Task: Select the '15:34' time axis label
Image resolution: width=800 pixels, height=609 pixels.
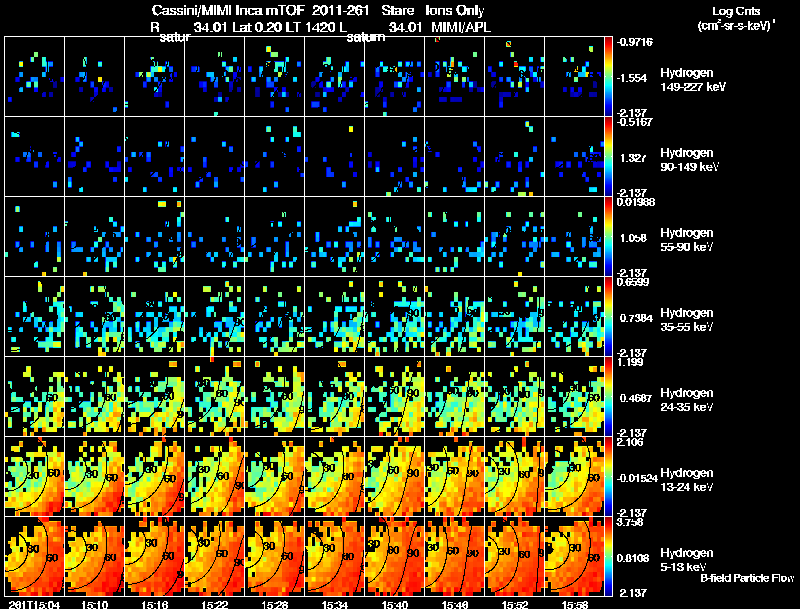Action: (335, 605)
